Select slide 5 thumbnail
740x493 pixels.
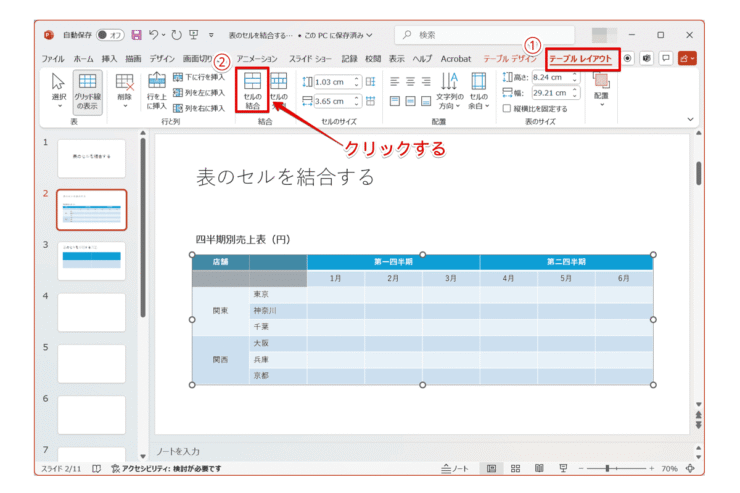[92, 364]
